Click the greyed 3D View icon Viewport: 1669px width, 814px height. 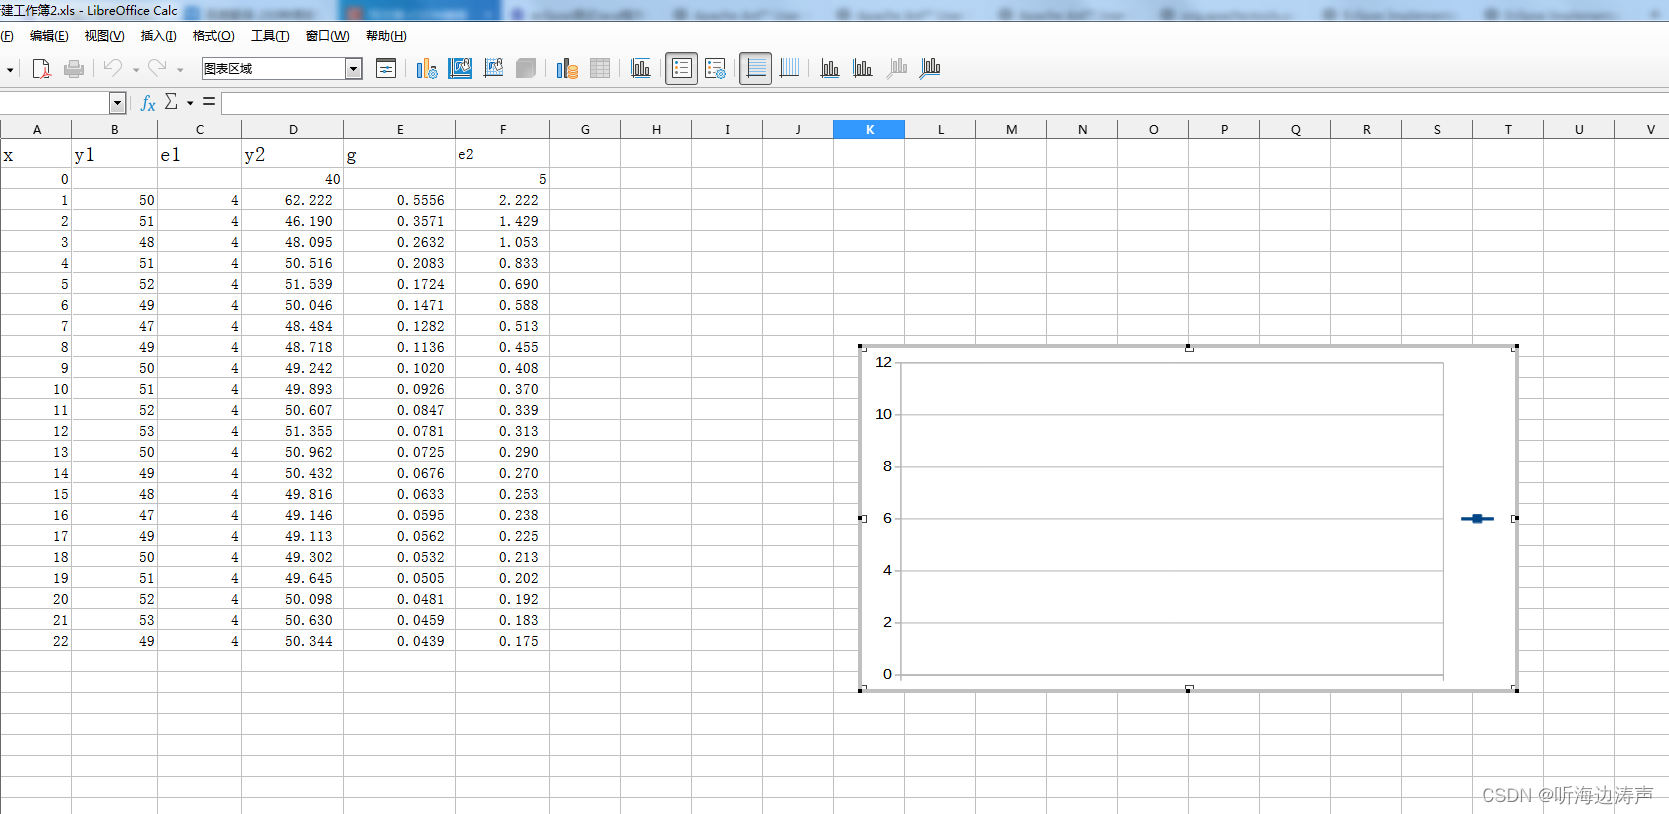coord(526,68)
